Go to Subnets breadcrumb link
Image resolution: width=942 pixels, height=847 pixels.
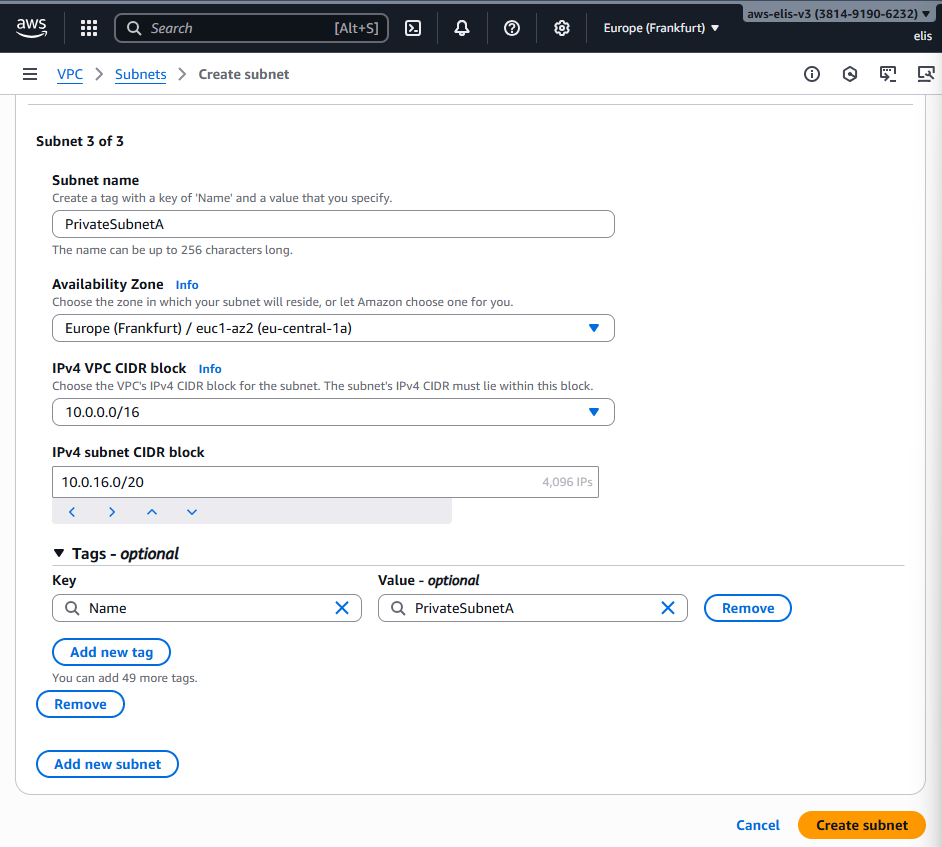pos(140,74)
